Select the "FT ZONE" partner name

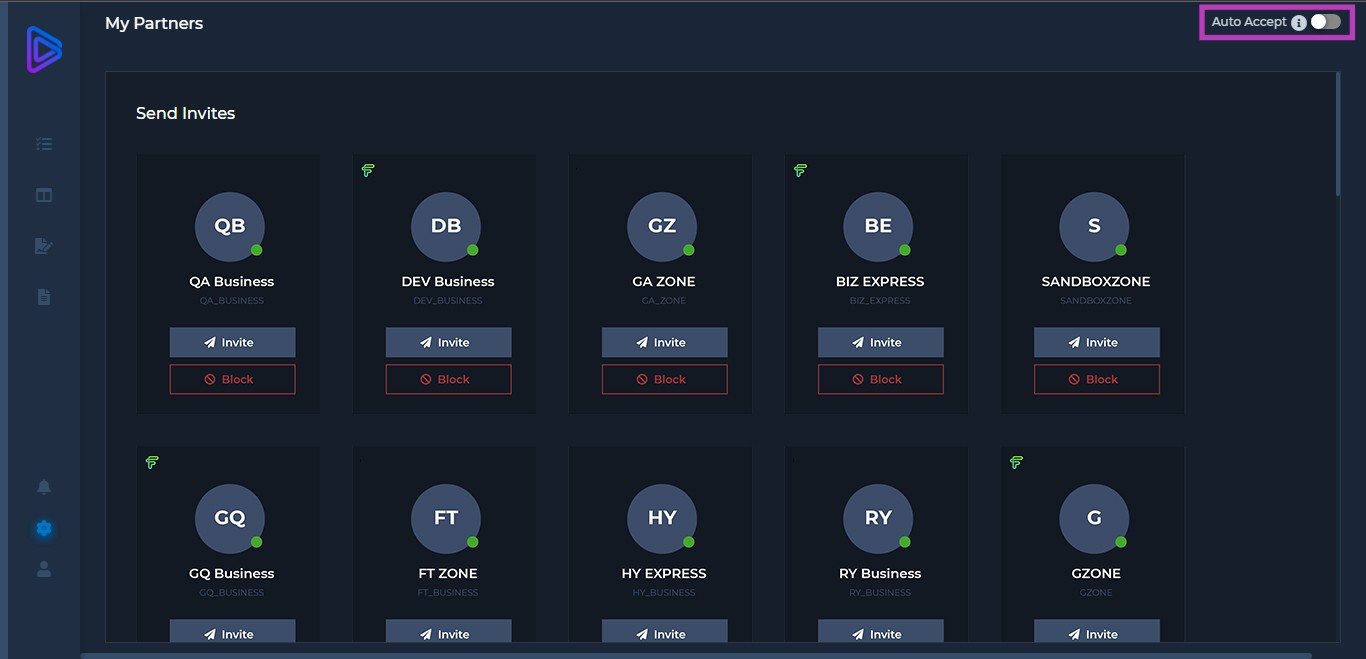(x=448, y=574)
